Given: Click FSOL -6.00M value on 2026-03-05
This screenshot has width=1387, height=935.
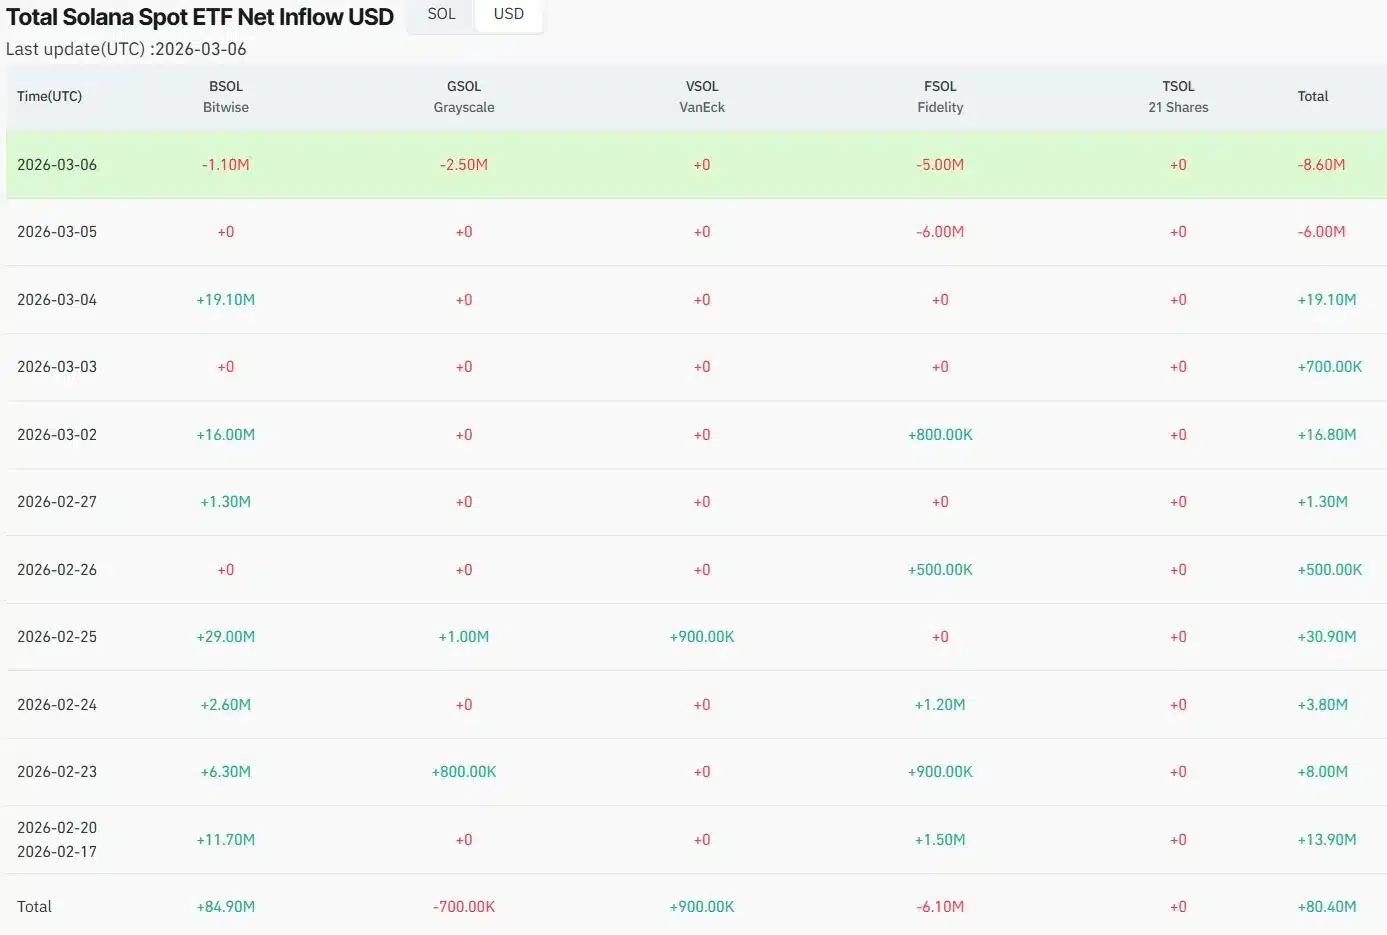Looking at the screenshot, I should click(940, 232).
